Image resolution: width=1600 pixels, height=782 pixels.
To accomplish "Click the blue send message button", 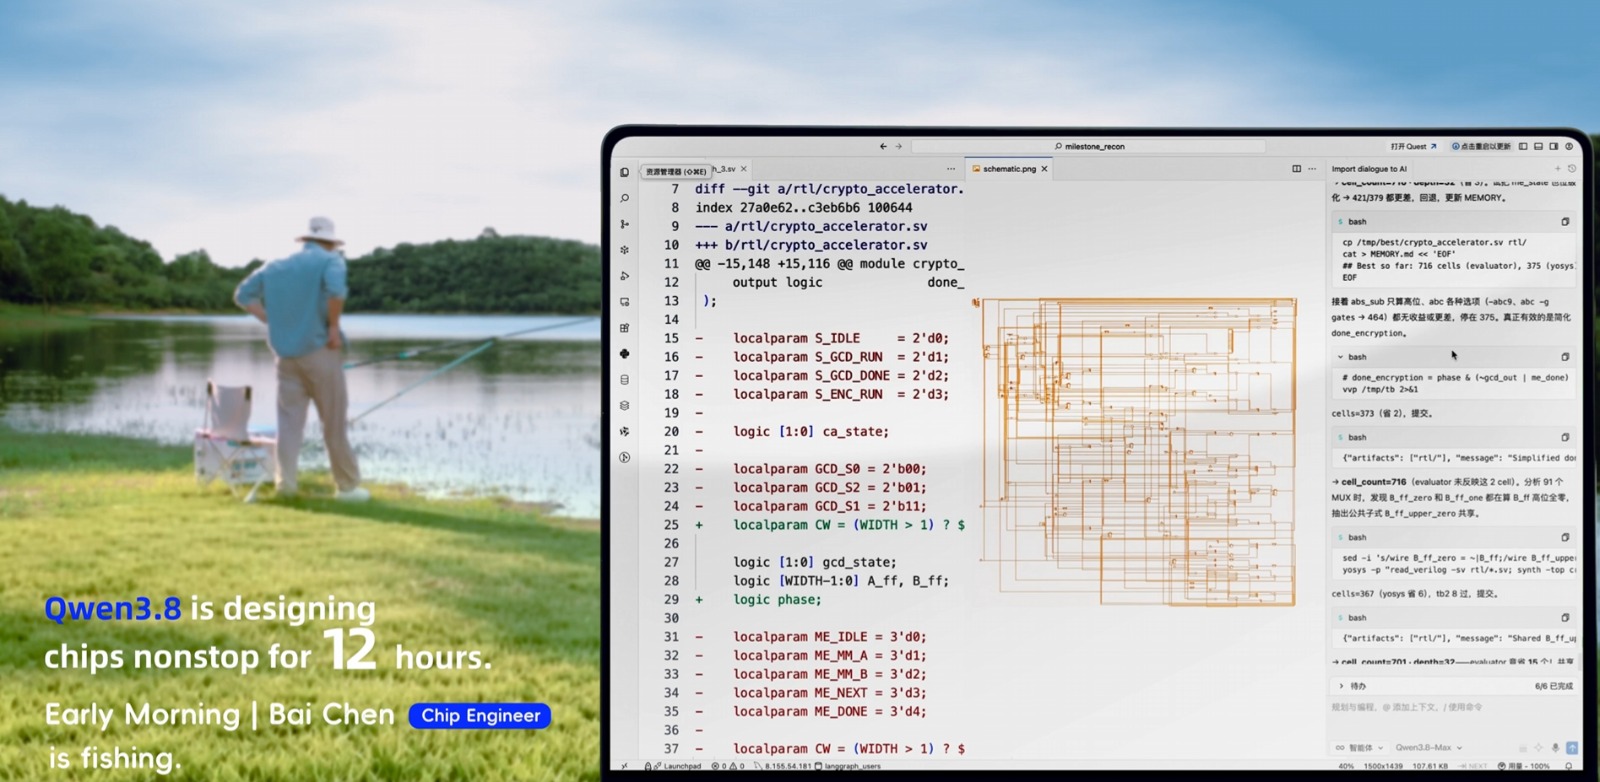I will point(1572,748).
